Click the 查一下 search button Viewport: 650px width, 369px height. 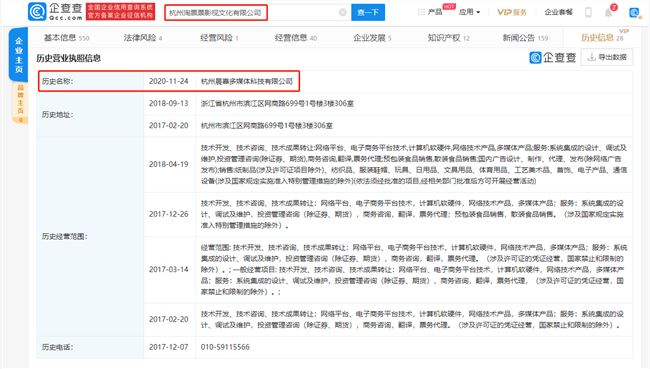point(368,12)
